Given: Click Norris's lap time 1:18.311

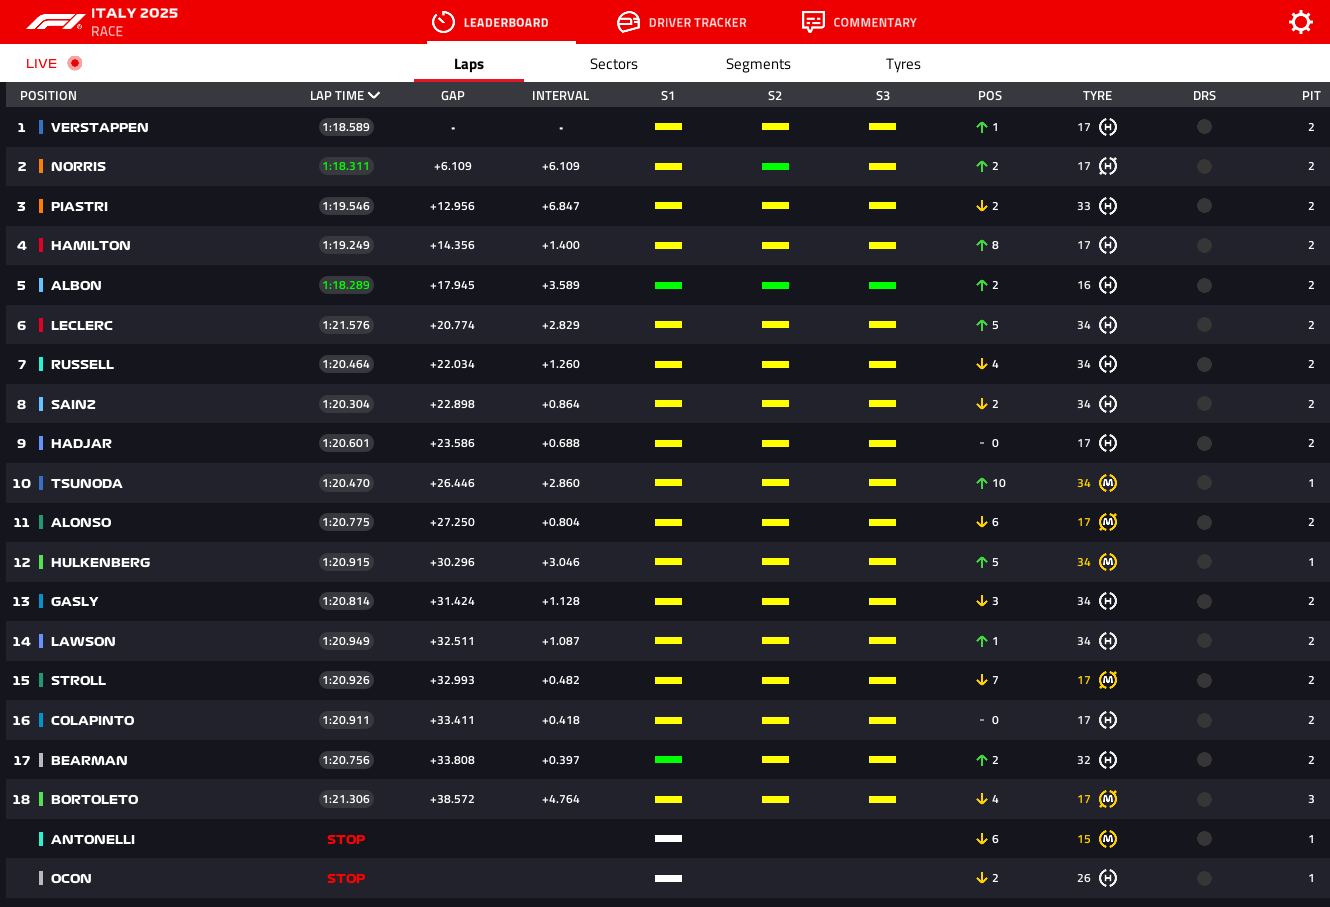Looking at the screenshot, I should pyautogui.click(x=346, y=166).
